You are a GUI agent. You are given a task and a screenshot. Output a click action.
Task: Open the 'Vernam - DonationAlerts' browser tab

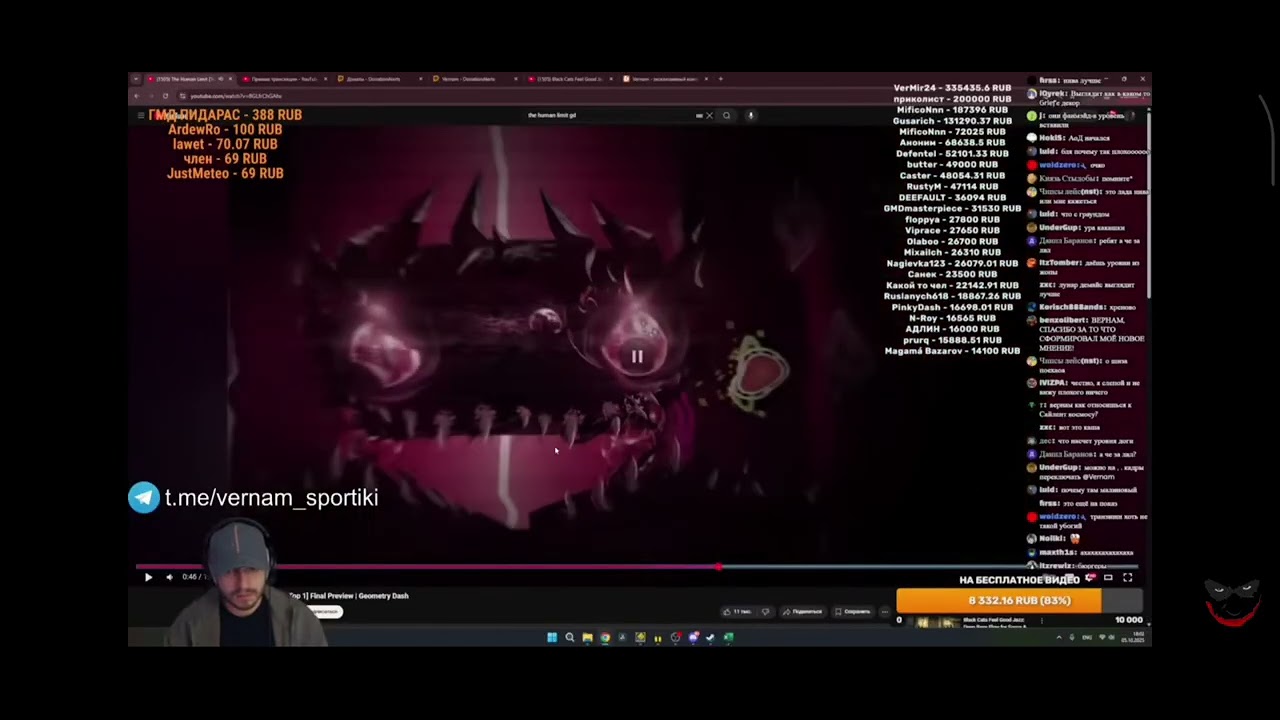coord(474,79)
